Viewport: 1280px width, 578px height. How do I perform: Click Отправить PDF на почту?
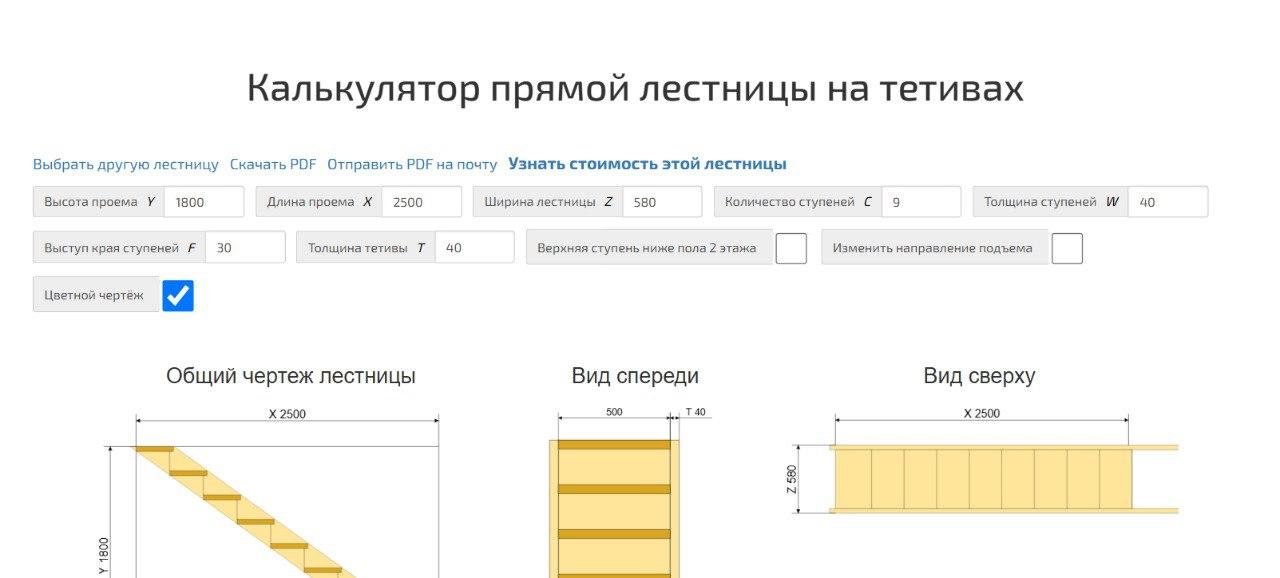click(x=412, y=163)
